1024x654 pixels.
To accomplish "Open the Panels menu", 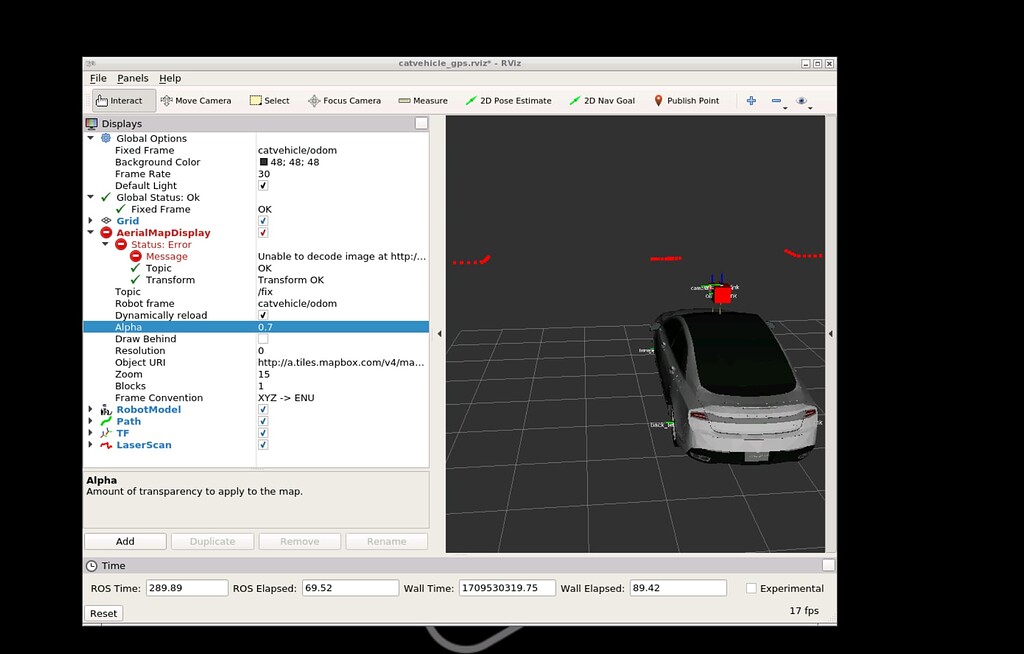I will (133, 78).
